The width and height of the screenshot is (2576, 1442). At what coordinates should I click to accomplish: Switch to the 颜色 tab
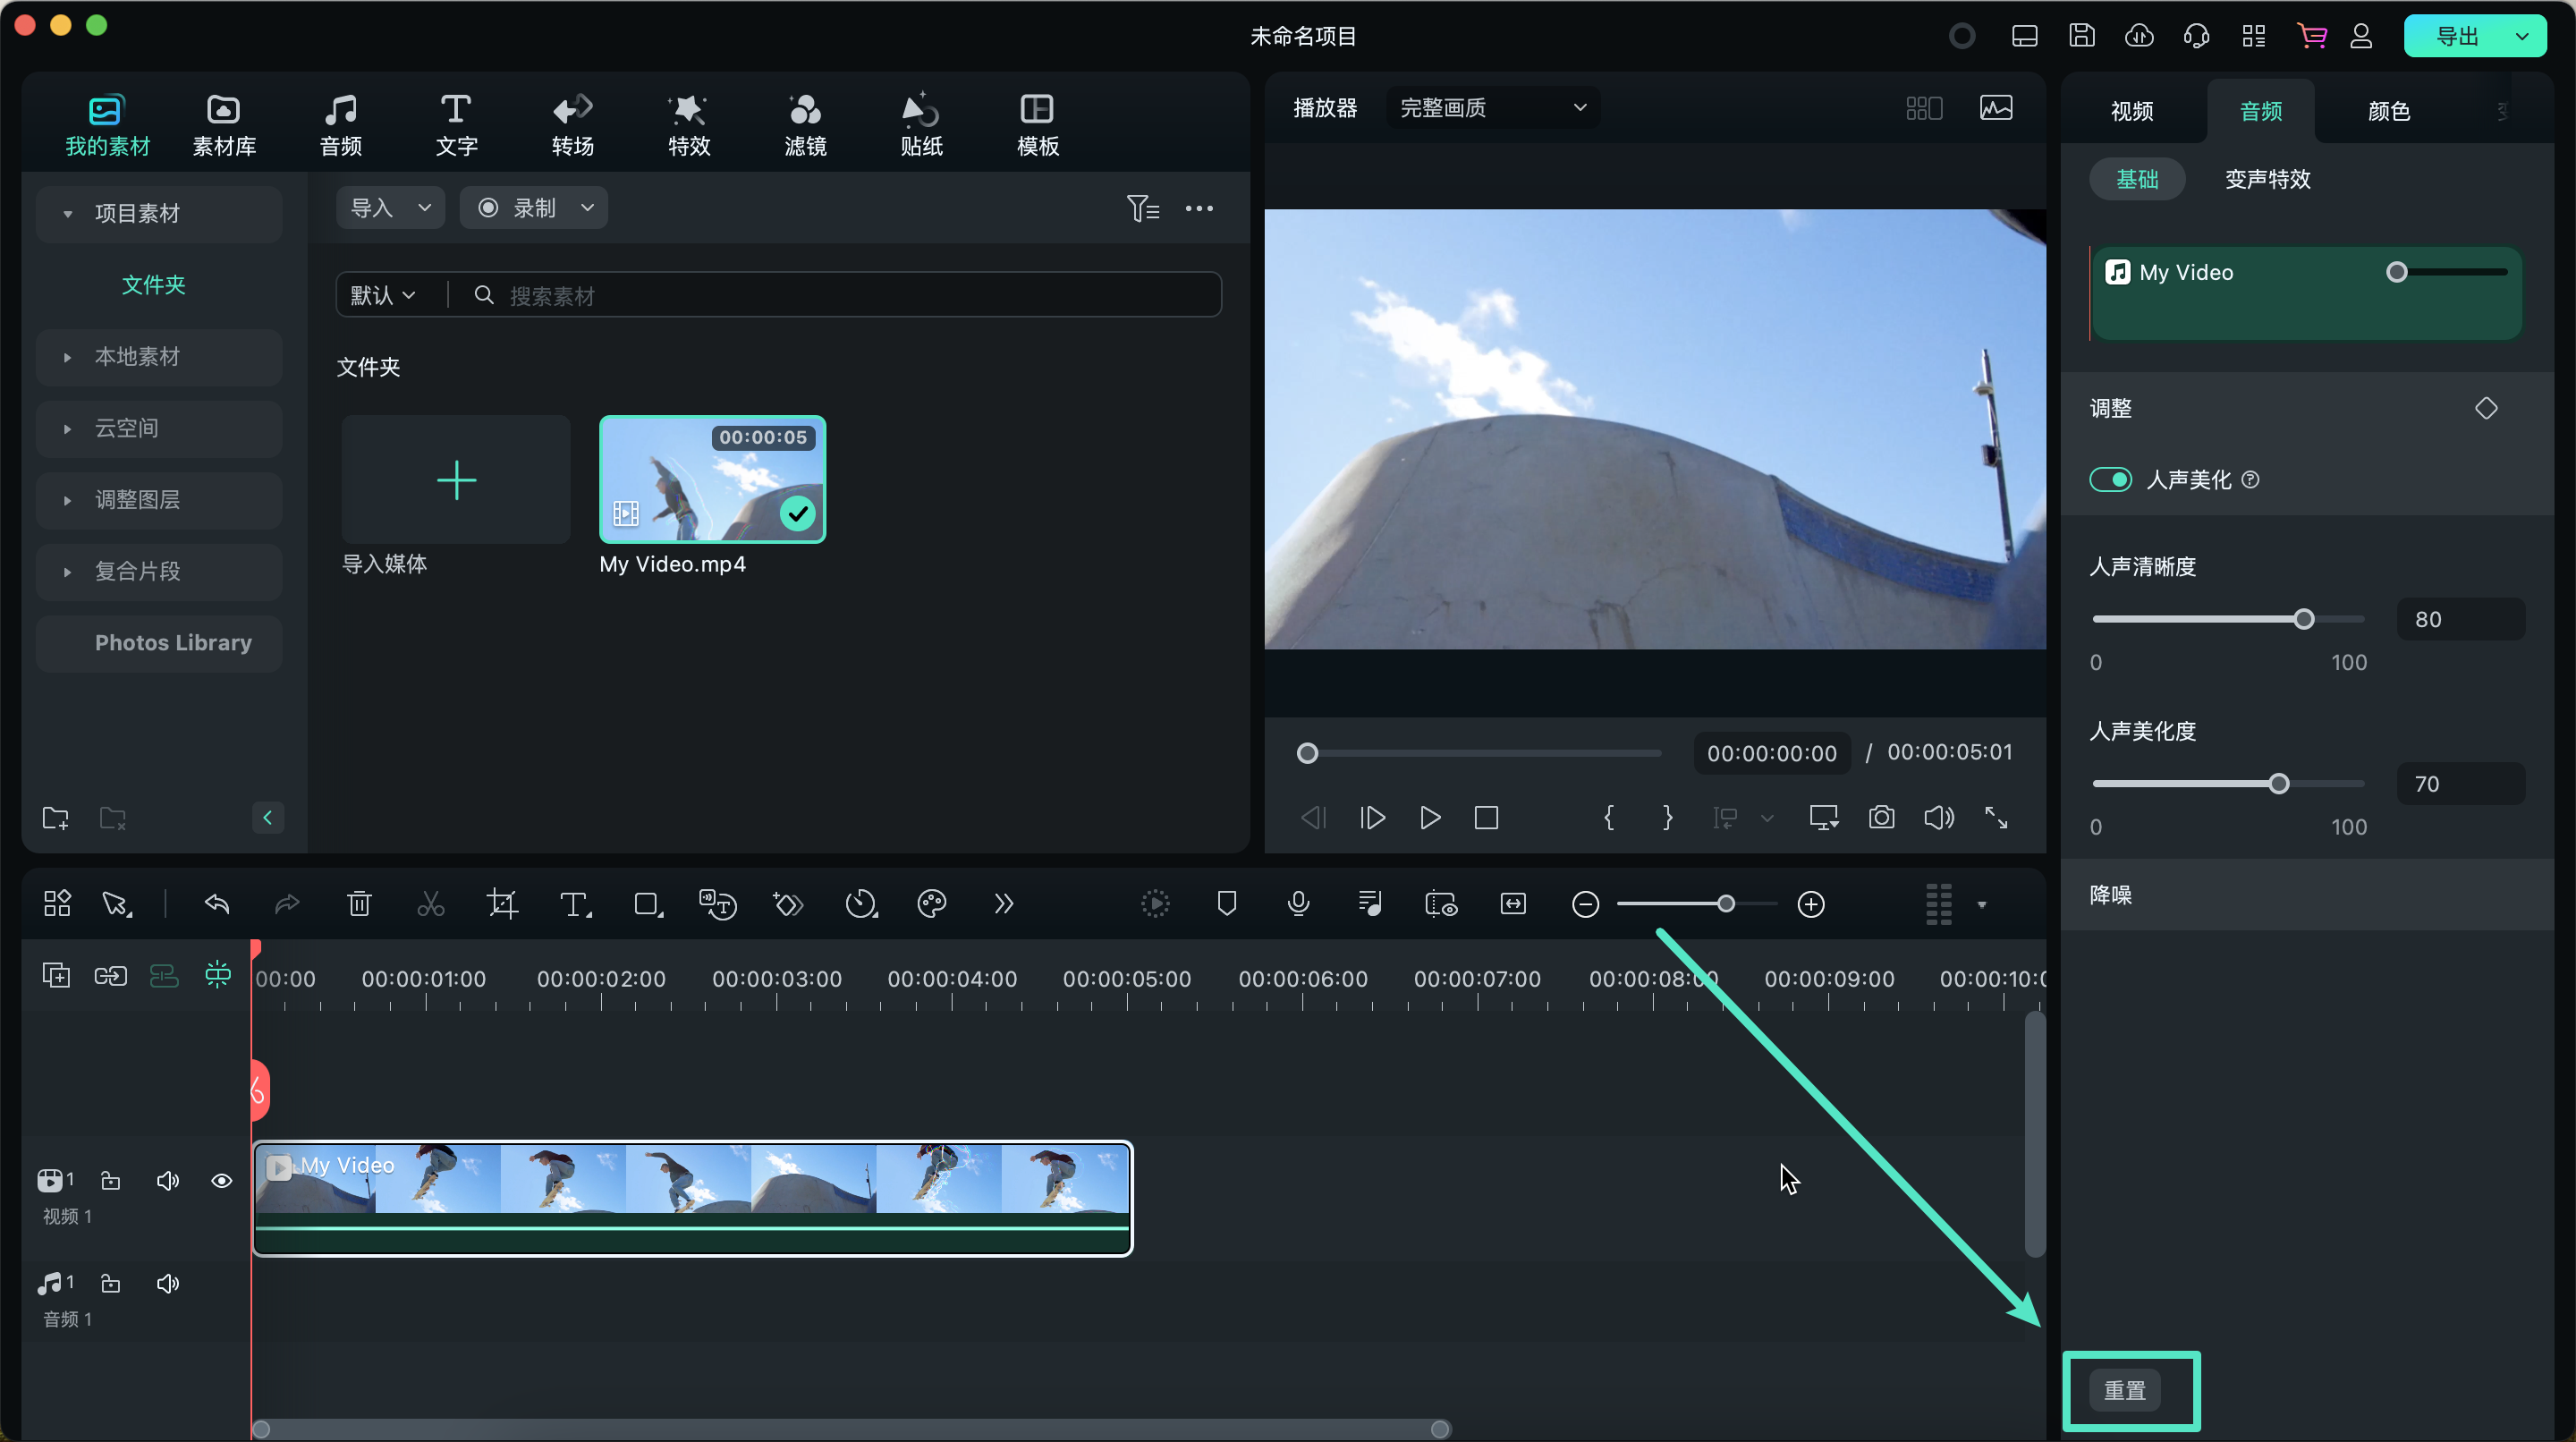pos(2389,111)
